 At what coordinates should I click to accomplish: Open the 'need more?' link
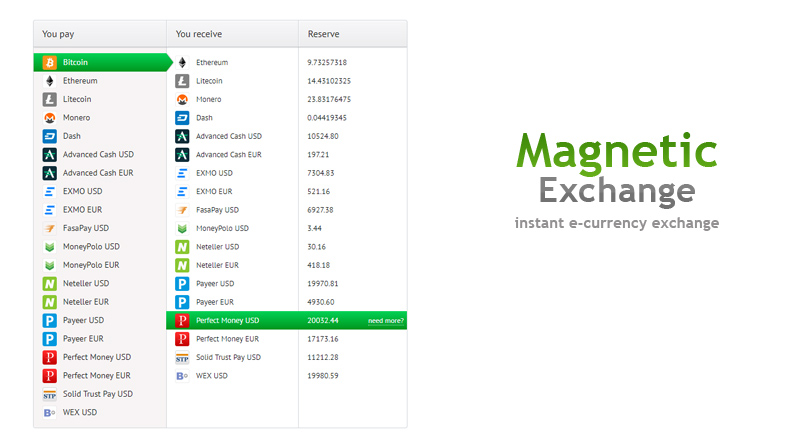tap(386, 320)
